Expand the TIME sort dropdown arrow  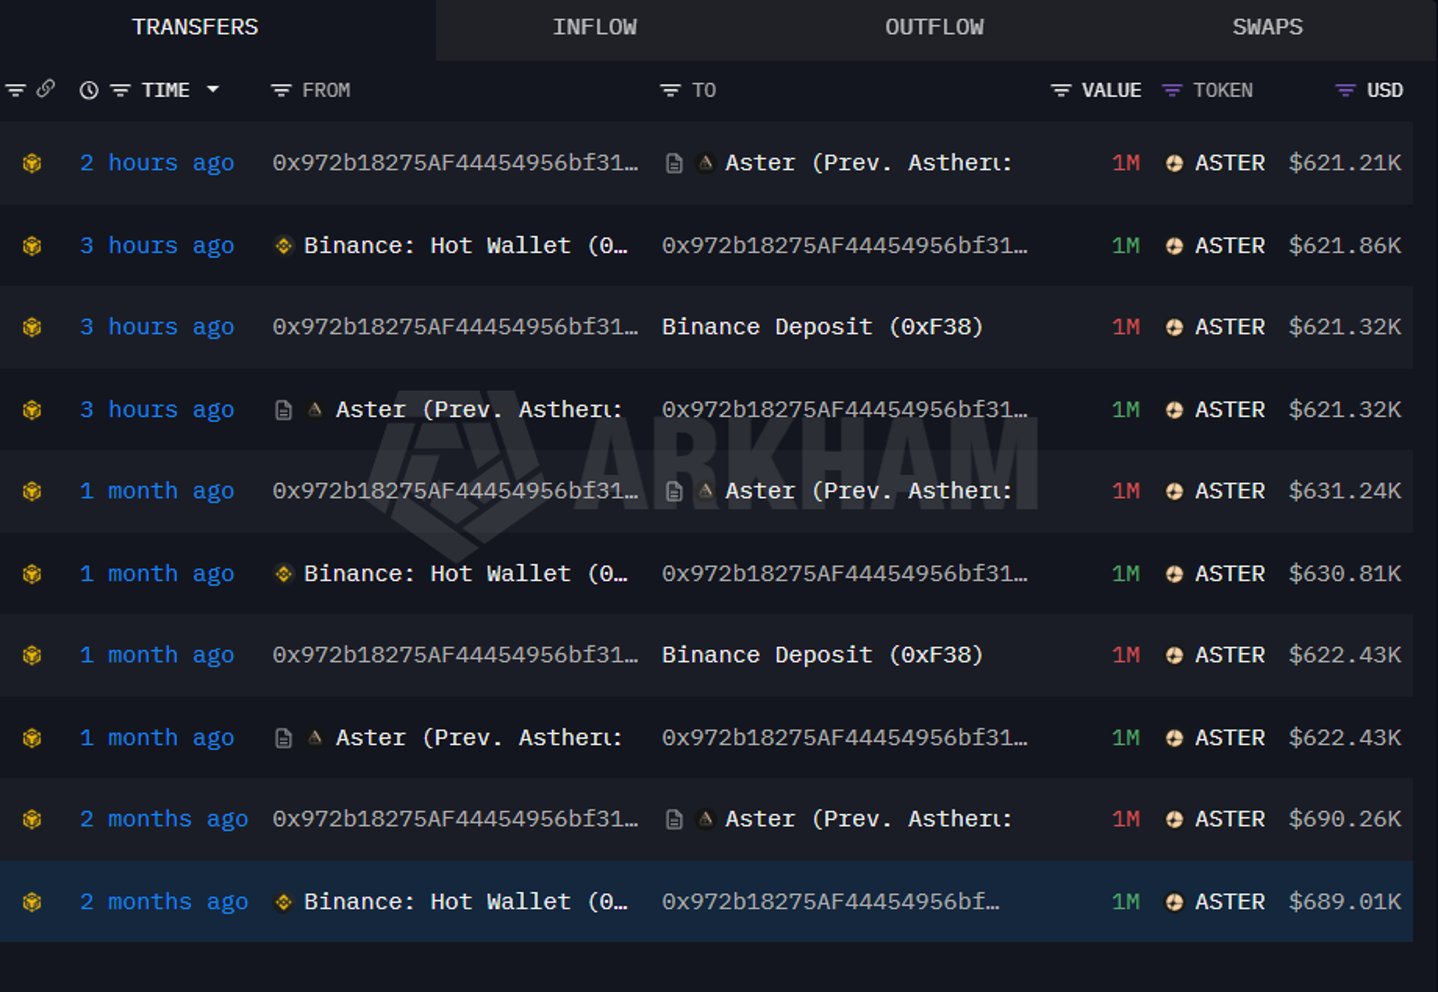(x=212, y=89)
